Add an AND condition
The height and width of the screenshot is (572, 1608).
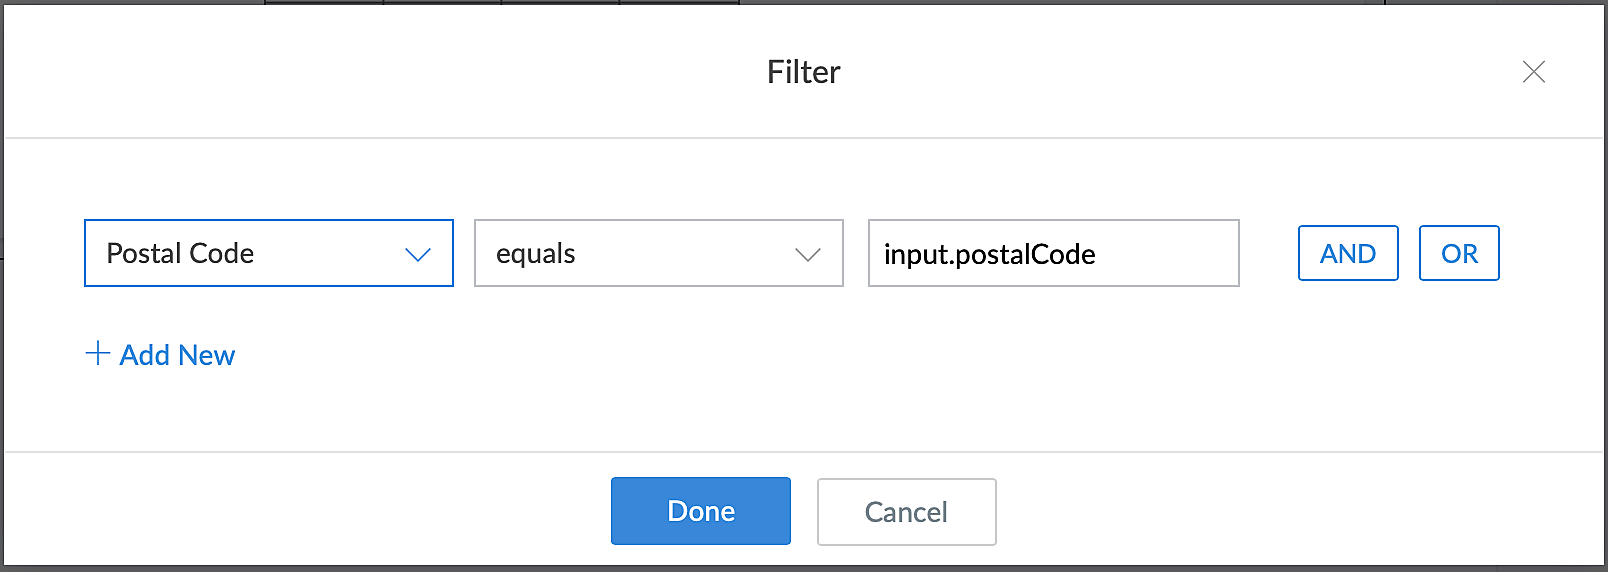[x=1347, y=254]
